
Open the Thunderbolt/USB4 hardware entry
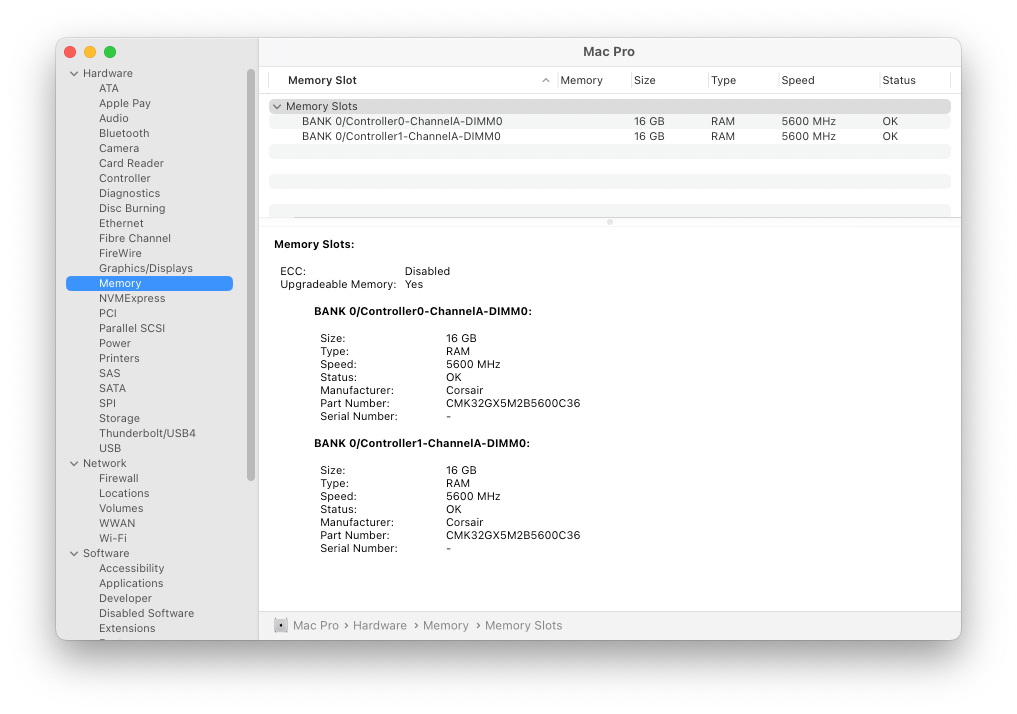click(x=147, y=433)
